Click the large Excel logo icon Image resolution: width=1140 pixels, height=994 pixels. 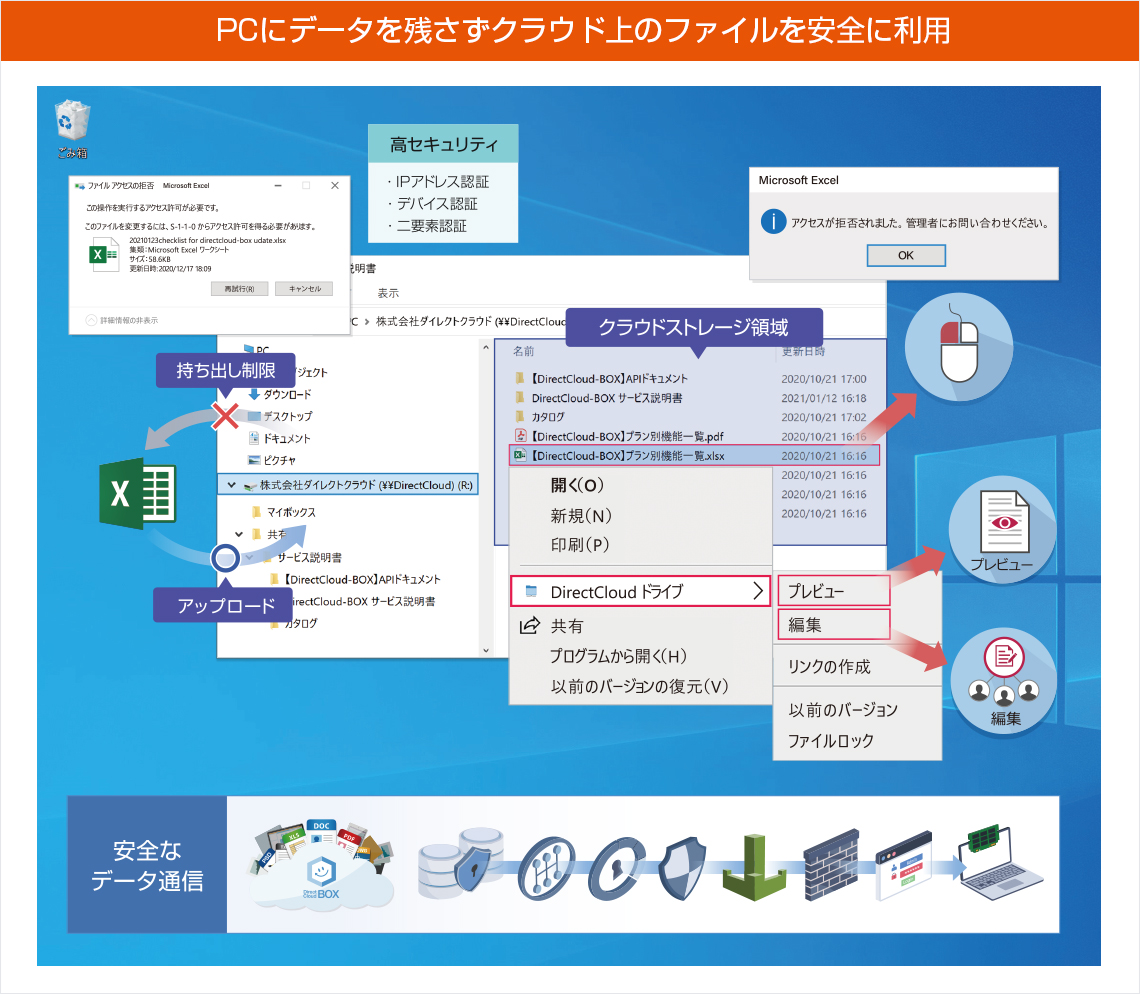pos(138,494)
